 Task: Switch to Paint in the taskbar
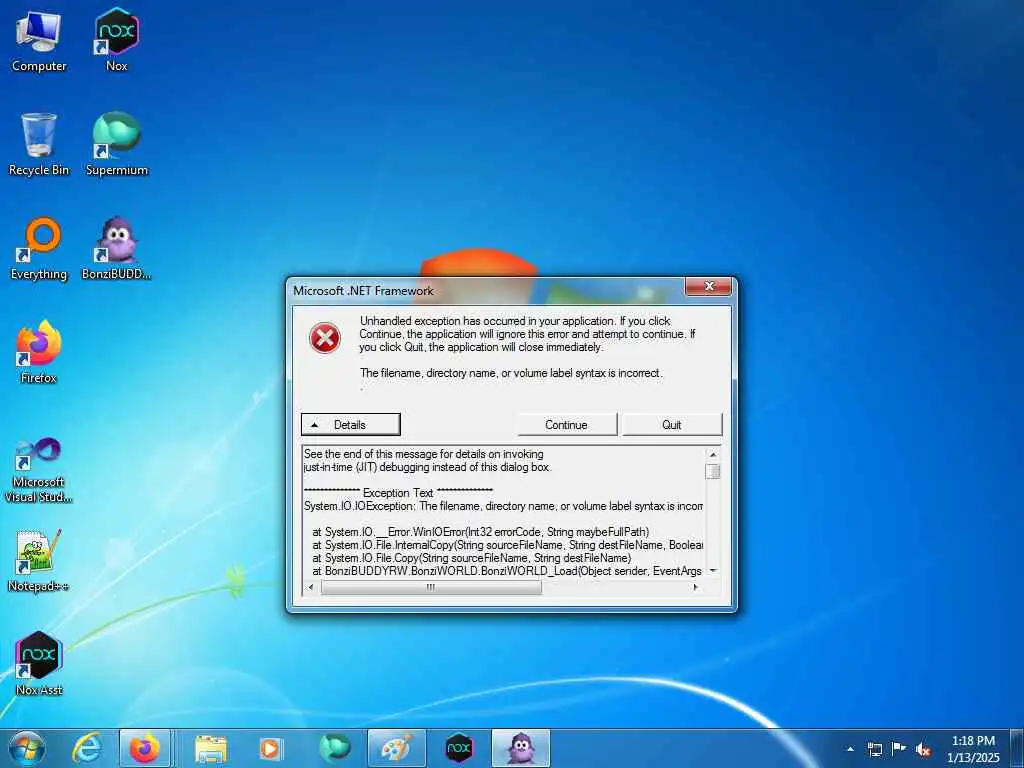click(396, 748)
